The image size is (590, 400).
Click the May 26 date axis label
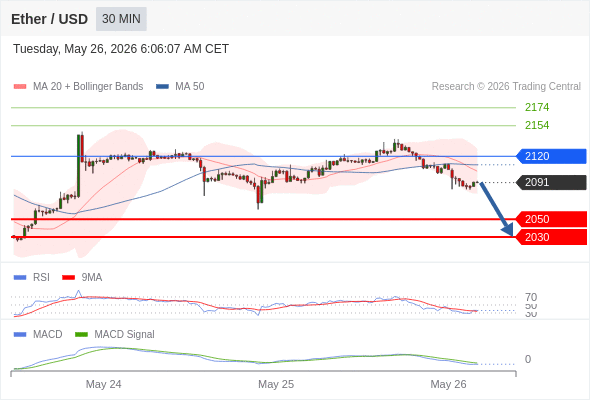[448, 384]
